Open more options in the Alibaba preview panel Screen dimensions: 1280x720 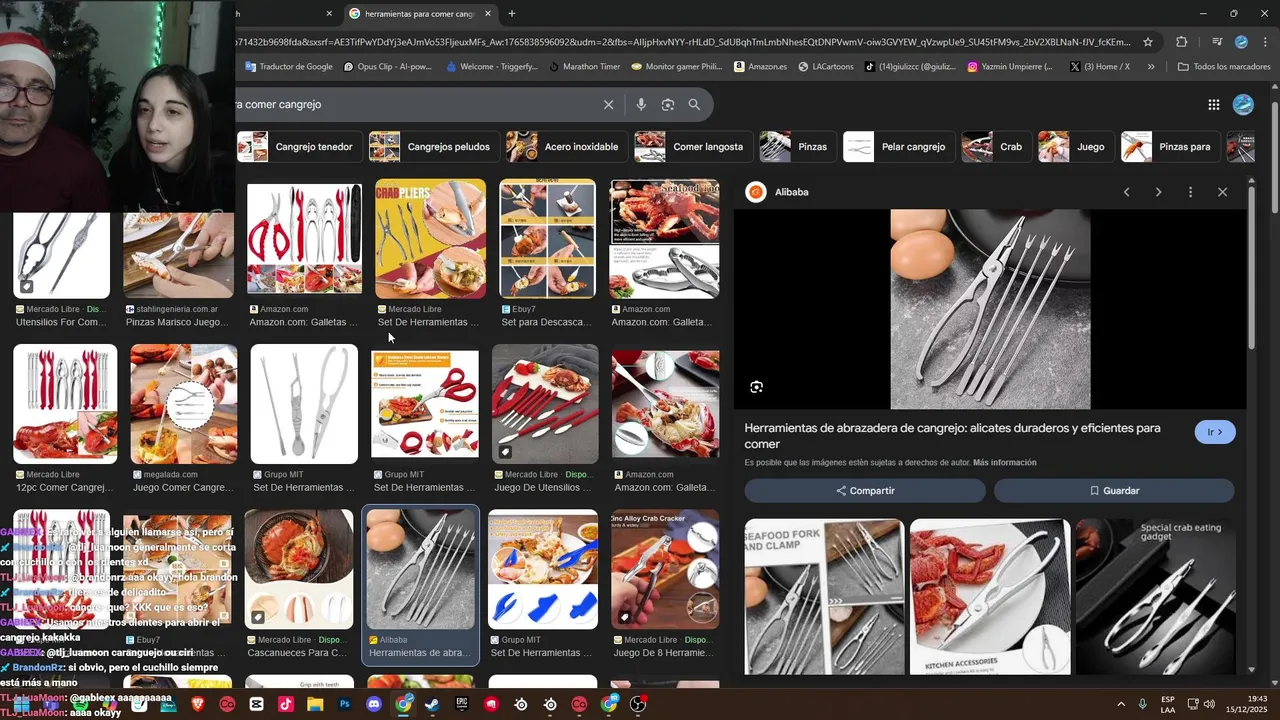point(1190,192)
